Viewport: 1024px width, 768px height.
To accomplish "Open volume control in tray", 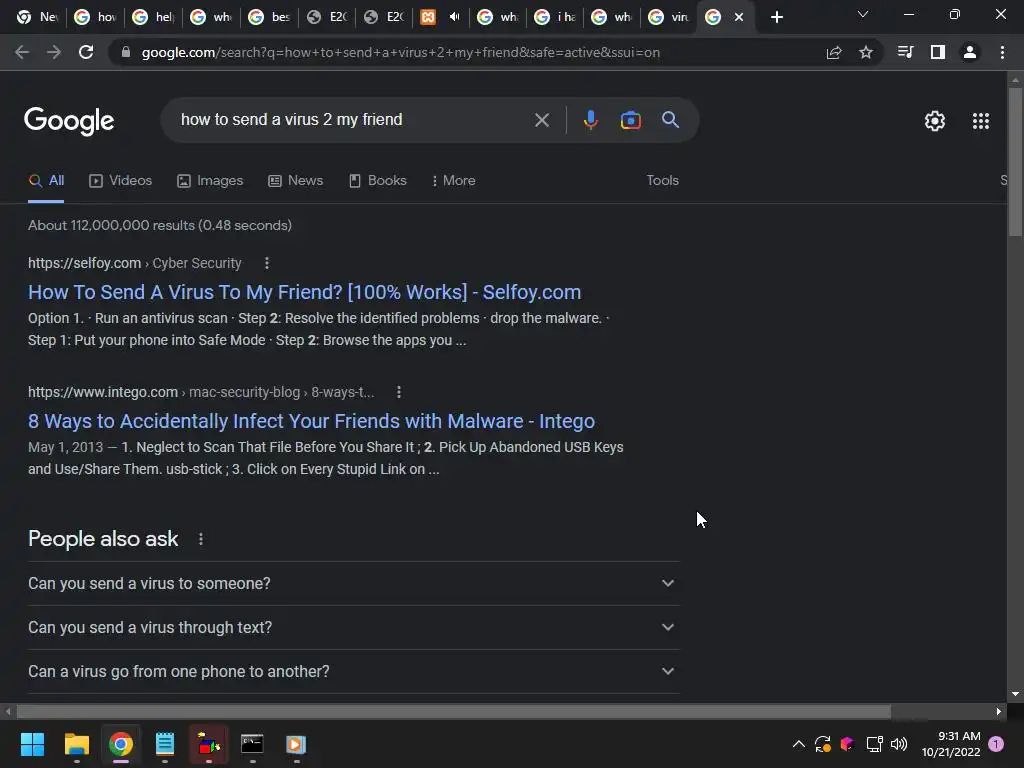I will (899, 744).
